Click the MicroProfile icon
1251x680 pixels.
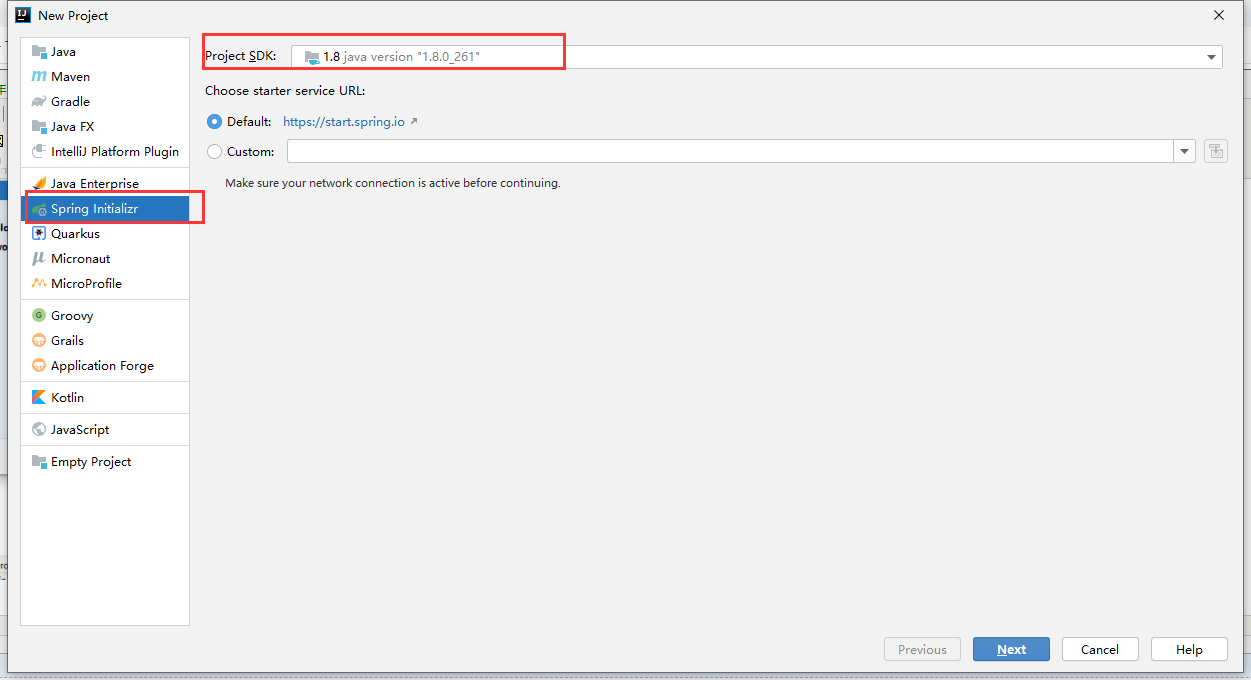(39, 284)
